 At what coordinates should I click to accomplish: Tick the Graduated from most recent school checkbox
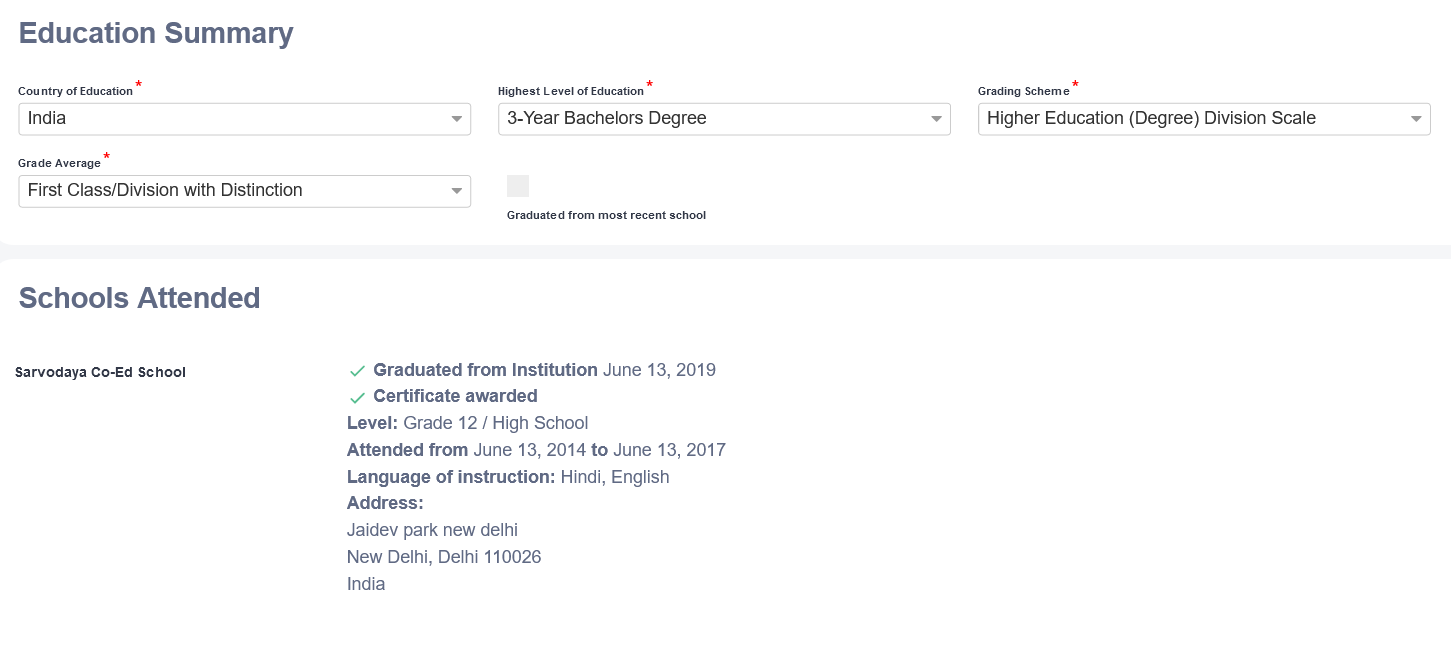point(518,186)
